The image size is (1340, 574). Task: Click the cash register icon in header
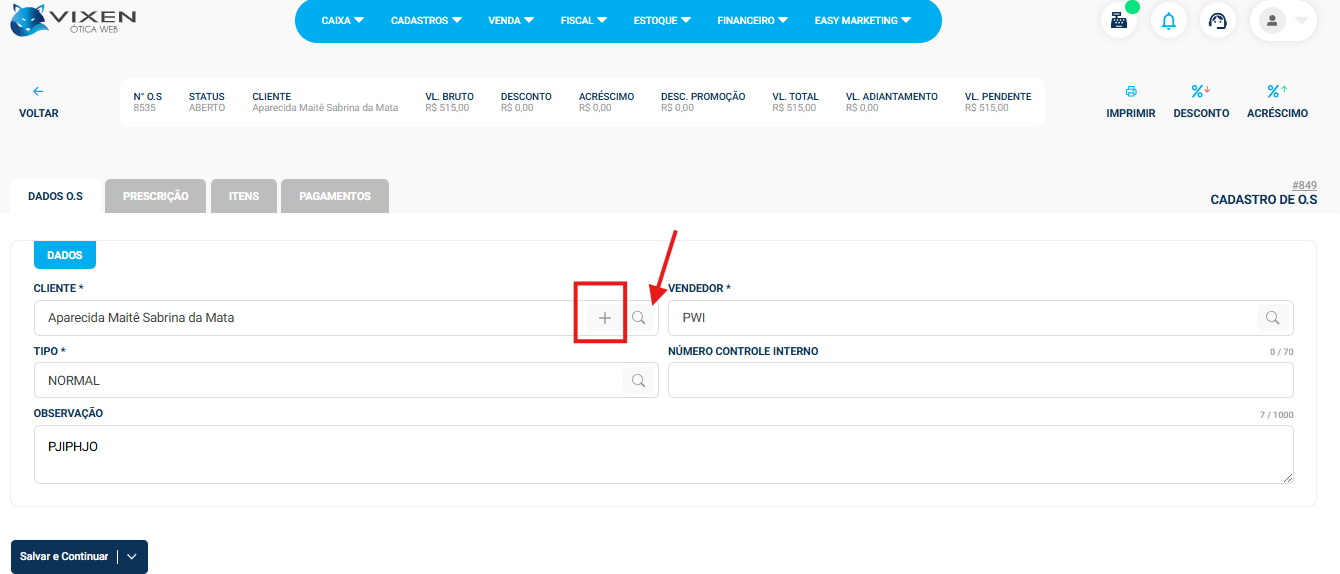1119,21
